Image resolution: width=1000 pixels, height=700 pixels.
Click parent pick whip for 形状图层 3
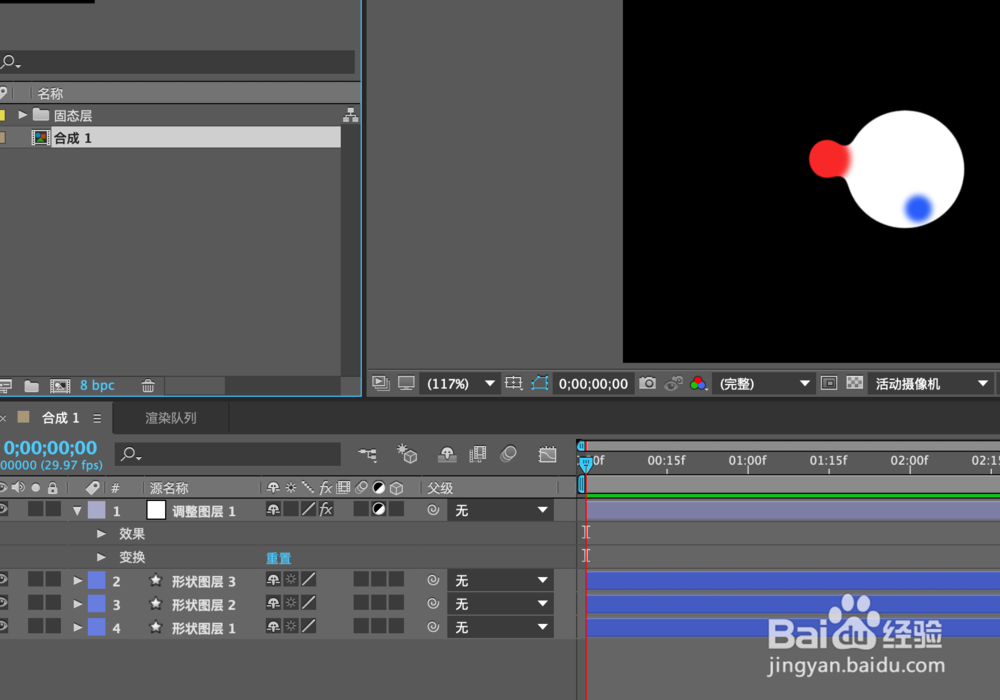433,580
